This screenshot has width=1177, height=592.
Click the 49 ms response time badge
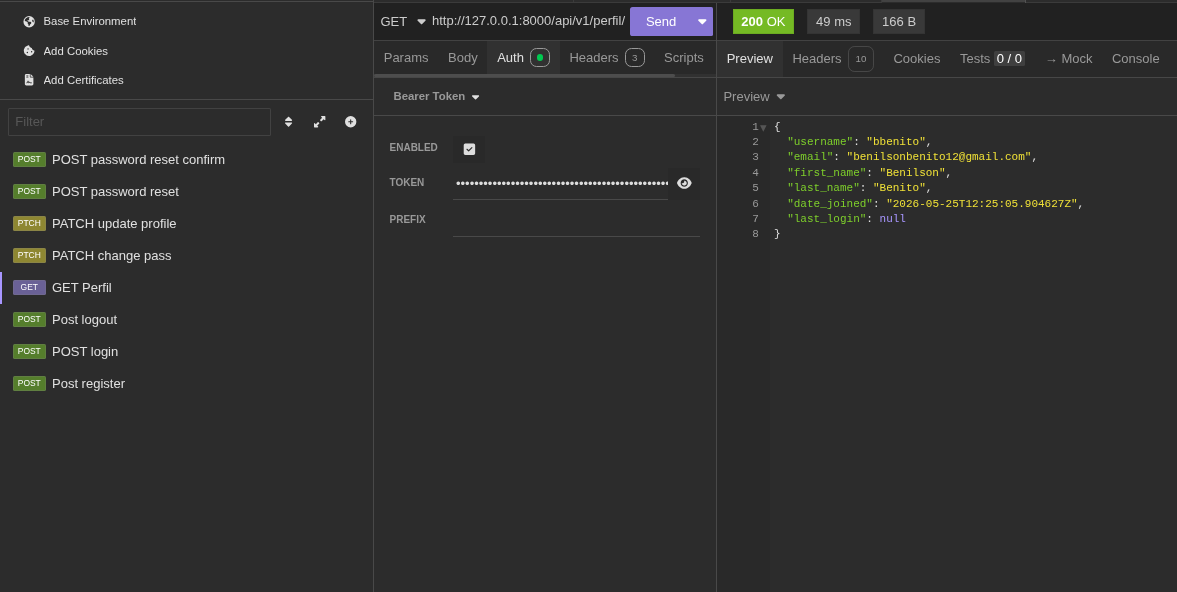click(x=833, y=22)
